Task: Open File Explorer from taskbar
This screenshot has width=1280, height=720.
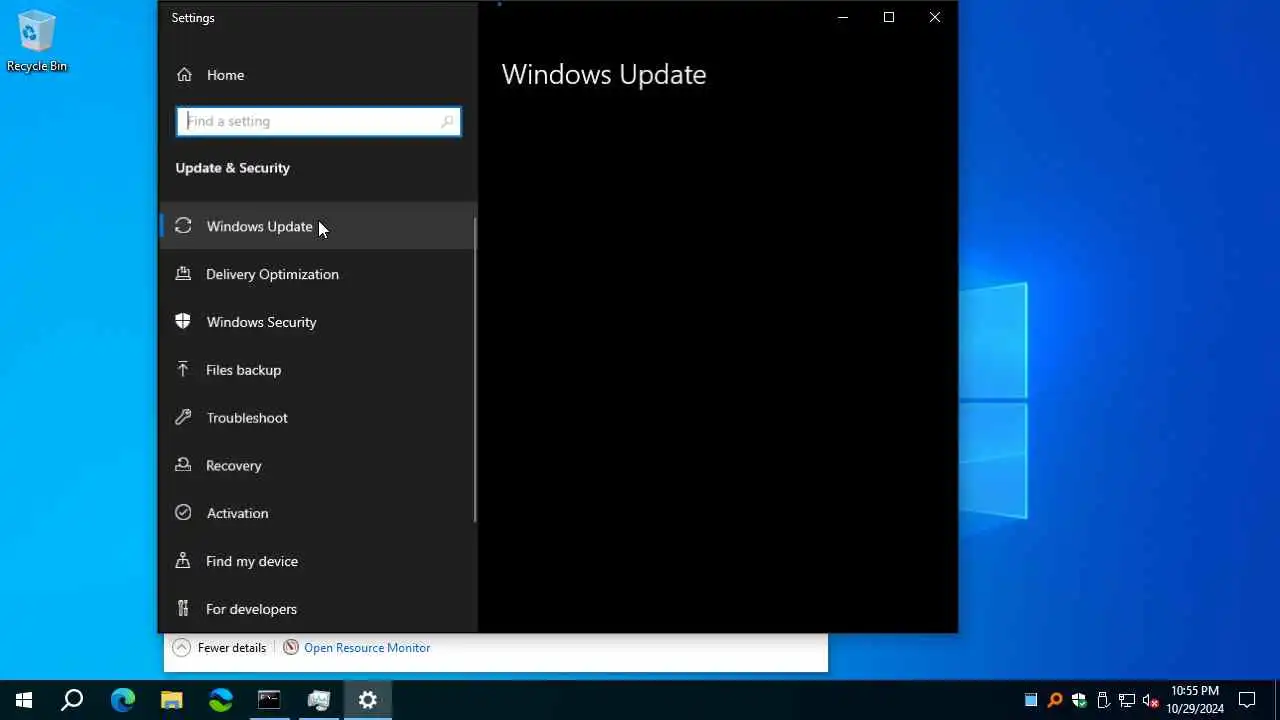Action: [172, 700]
